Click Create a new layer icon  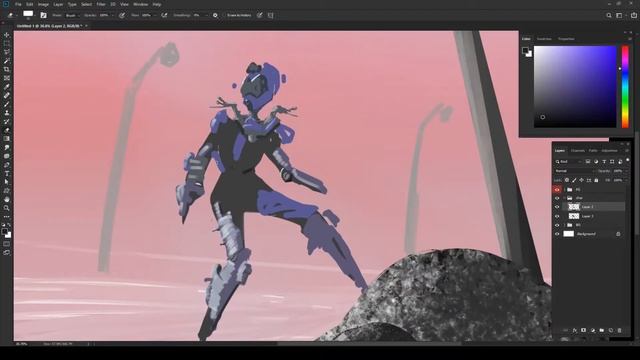click(x=611, y=330)
